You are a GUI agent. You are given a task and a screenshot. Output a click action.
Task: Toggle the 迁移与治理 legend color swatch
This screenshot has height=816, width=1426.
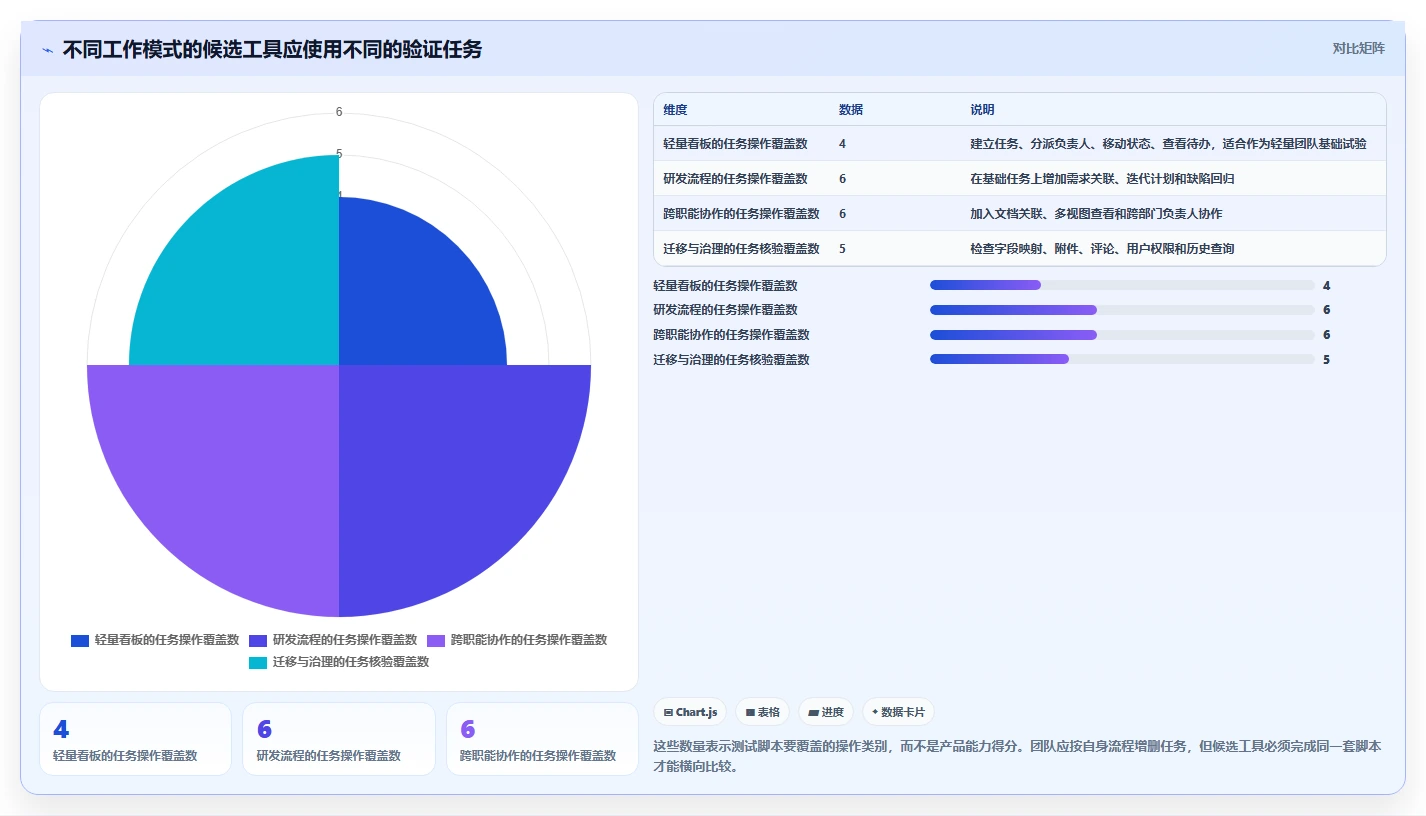(x=258, y=662)
